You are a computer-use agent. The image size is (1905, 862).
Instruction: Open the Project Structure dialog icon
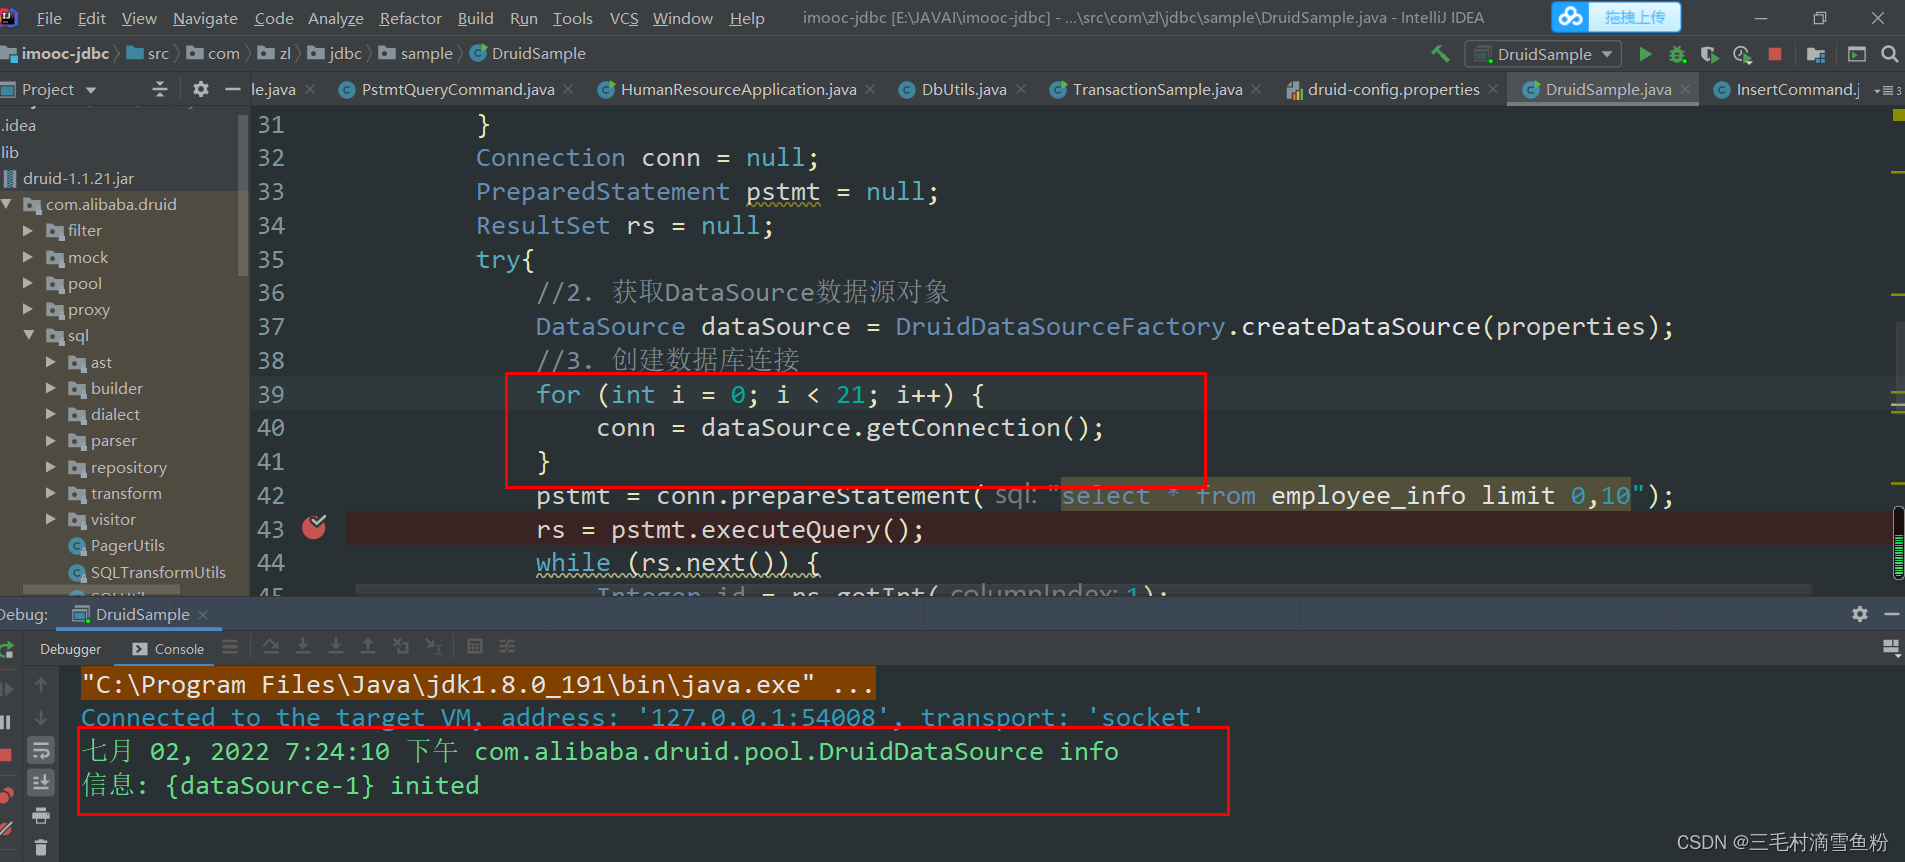pos(1816,54)
